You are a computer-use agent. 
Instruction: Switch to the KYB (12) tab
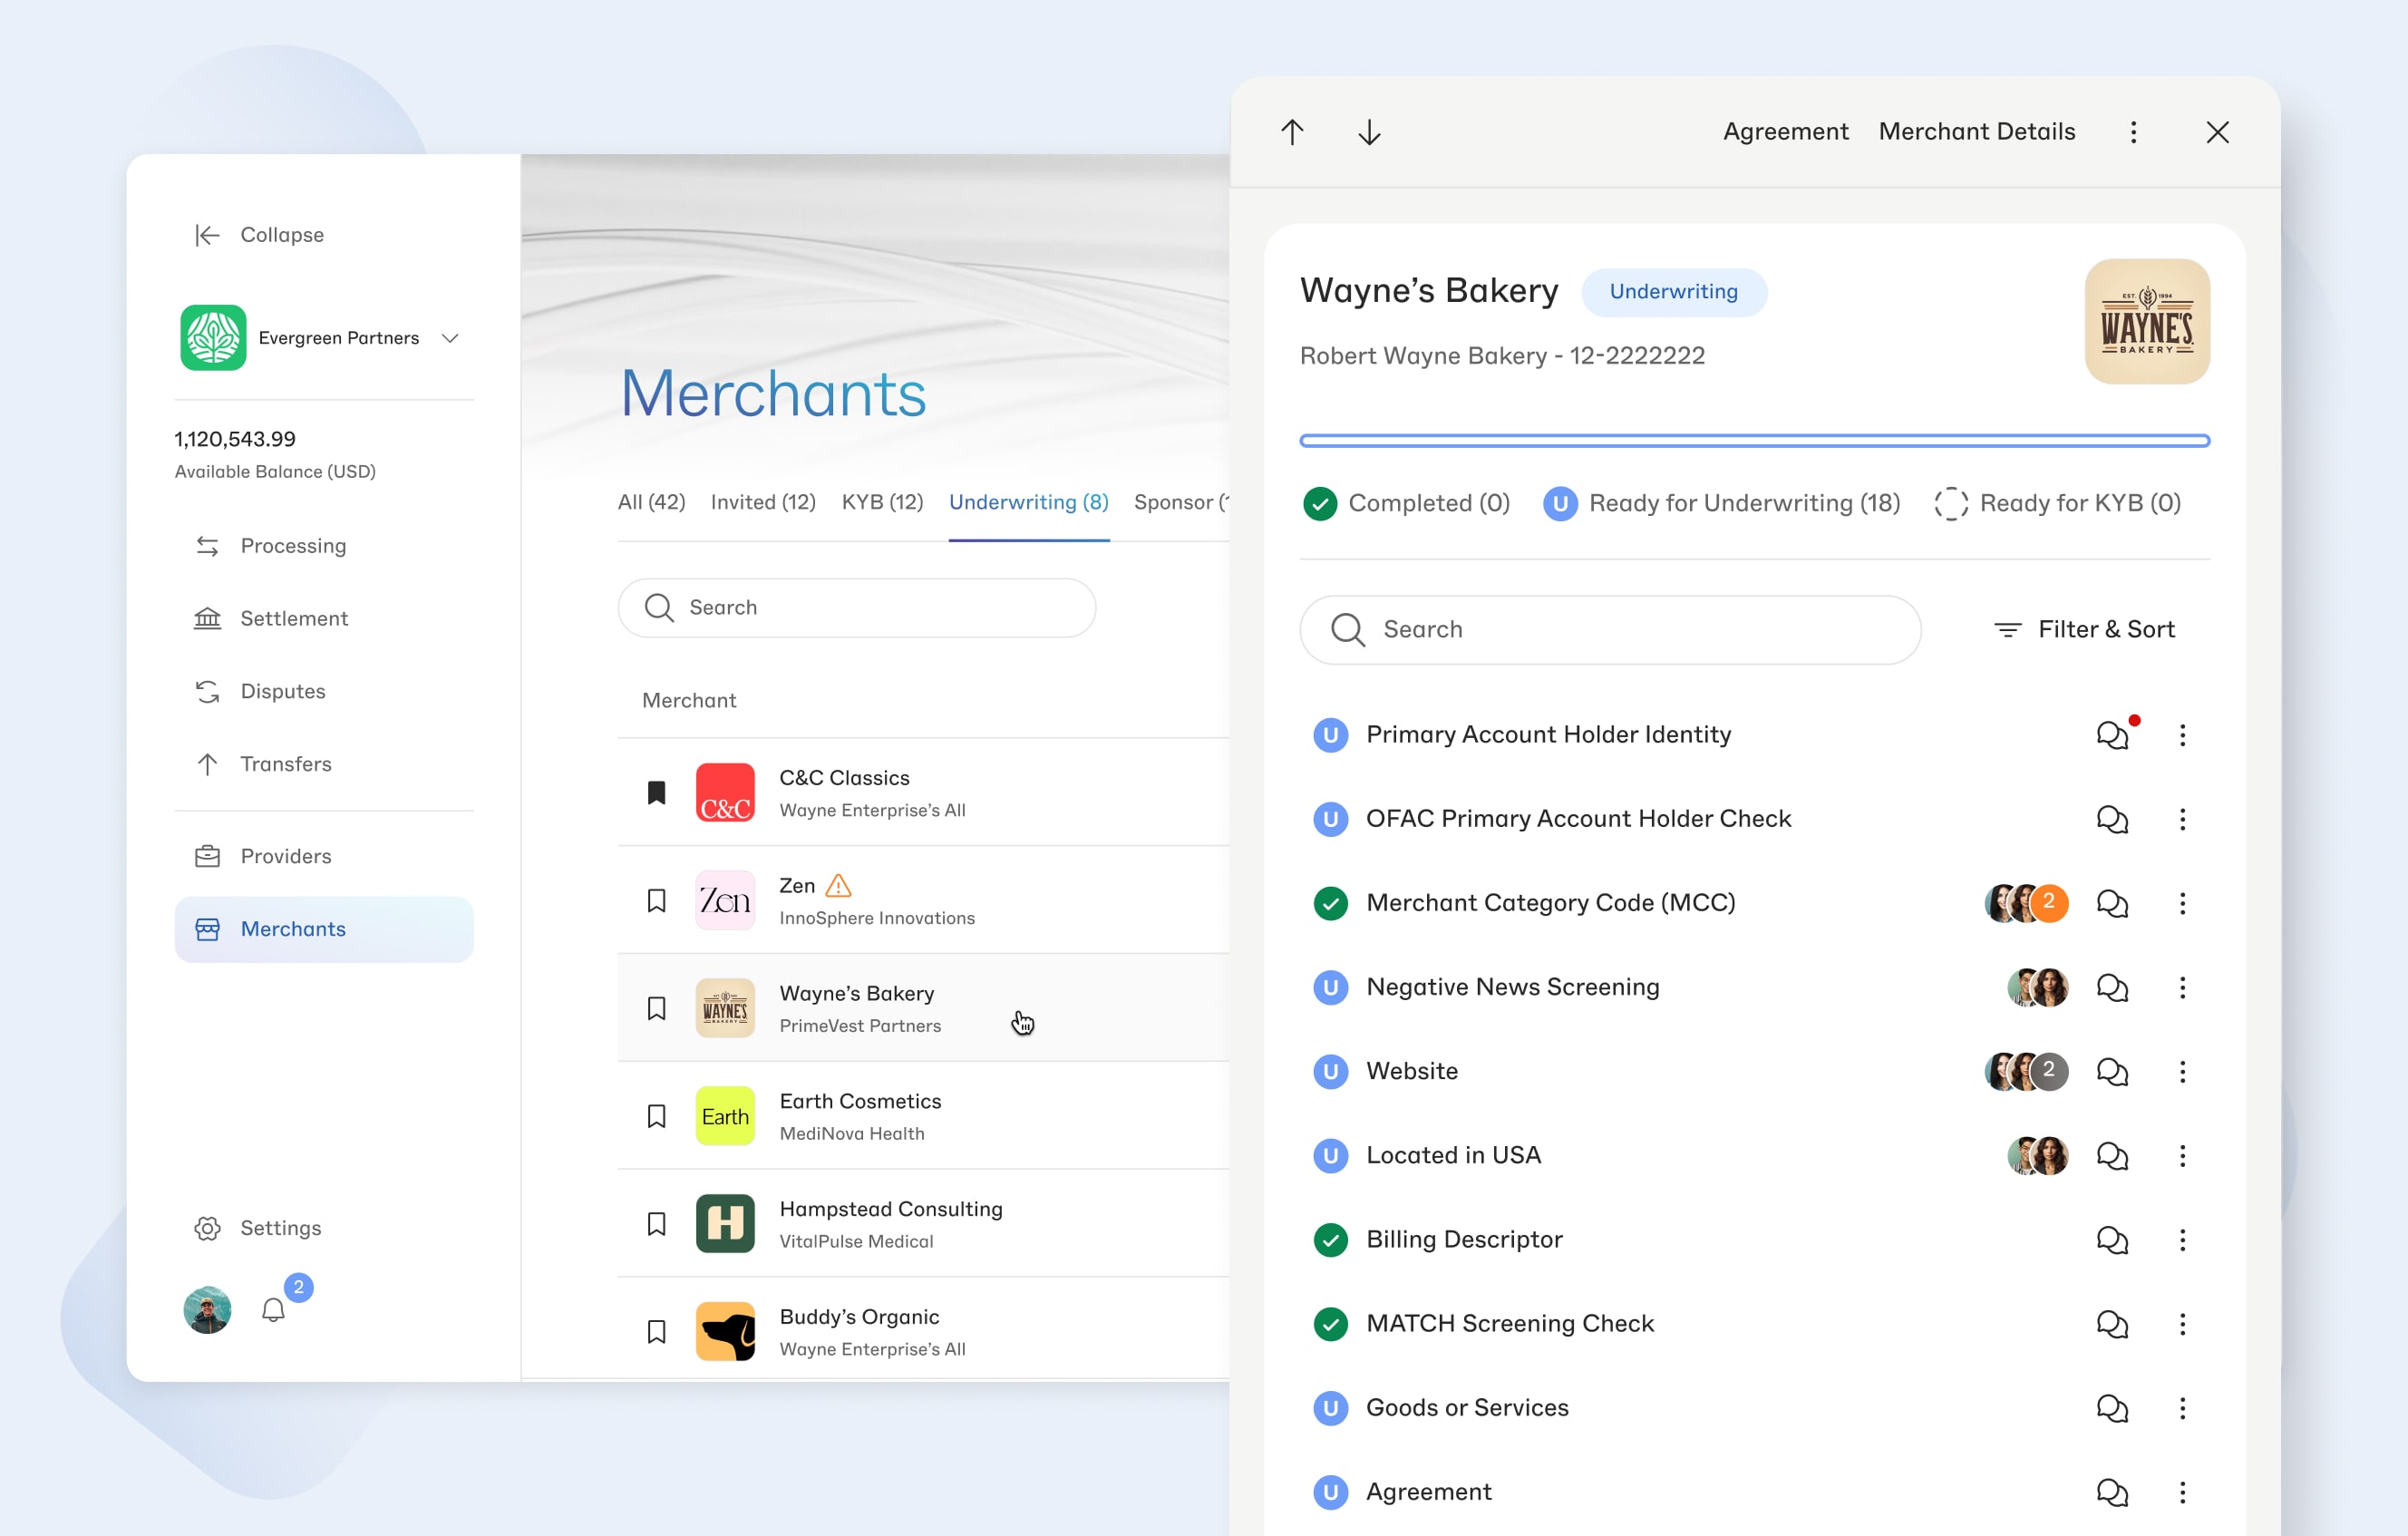tap(882, 502)
